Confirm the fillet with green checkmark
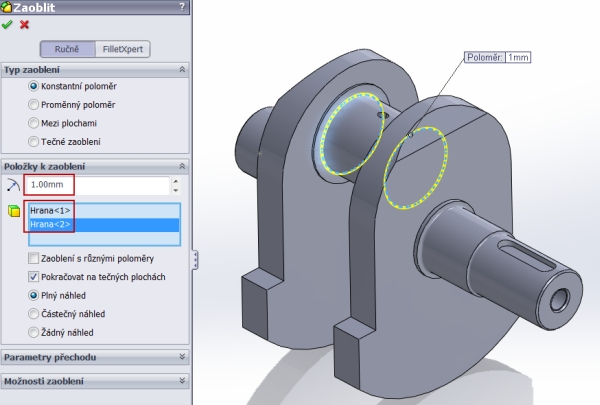The width and height of the screenshot is (600, 405). 7,25
